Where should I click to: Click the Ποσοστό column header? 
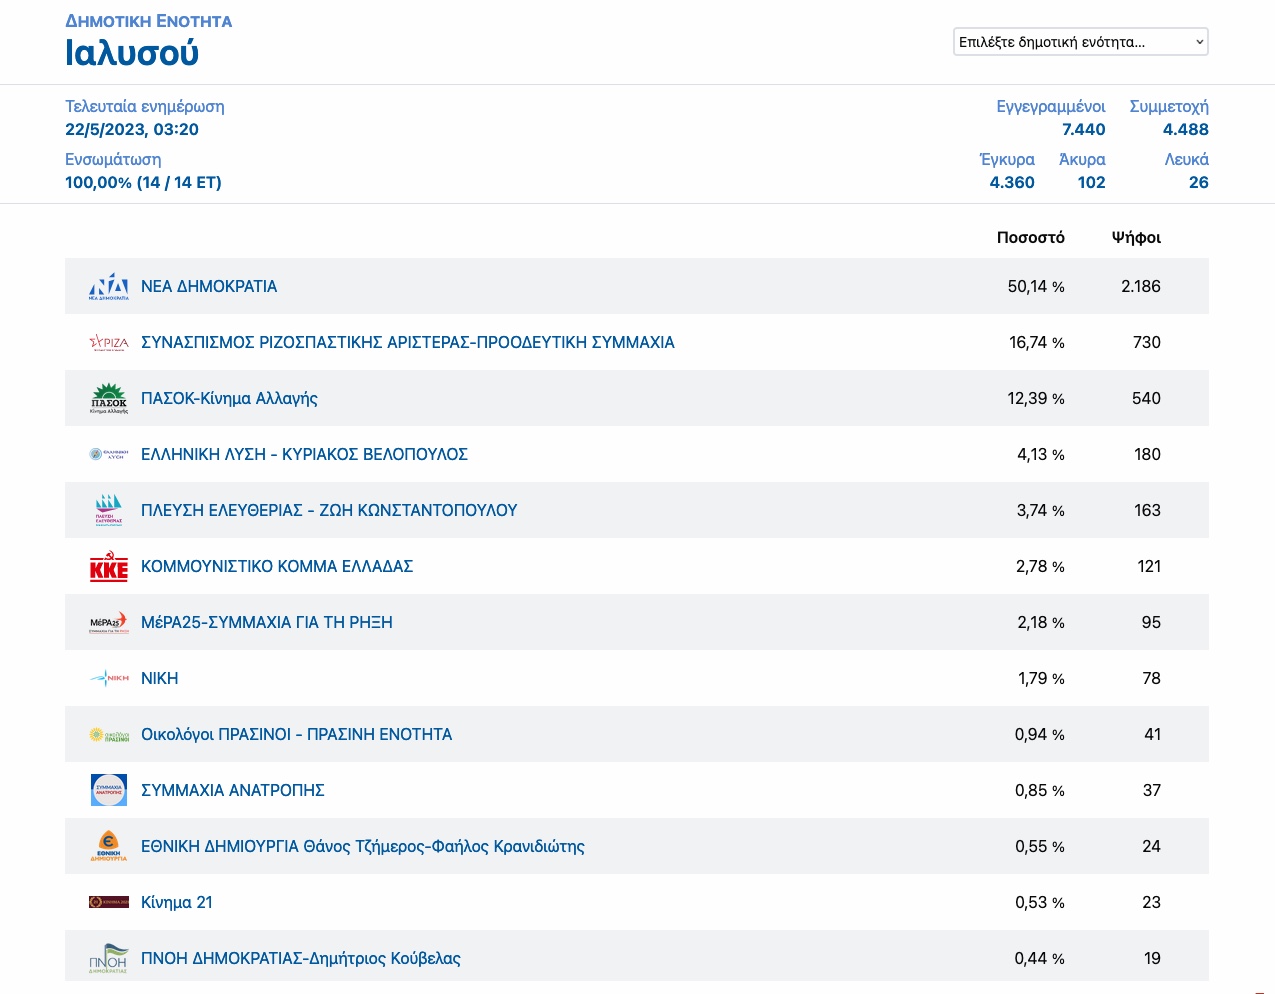click(1031, 237)
